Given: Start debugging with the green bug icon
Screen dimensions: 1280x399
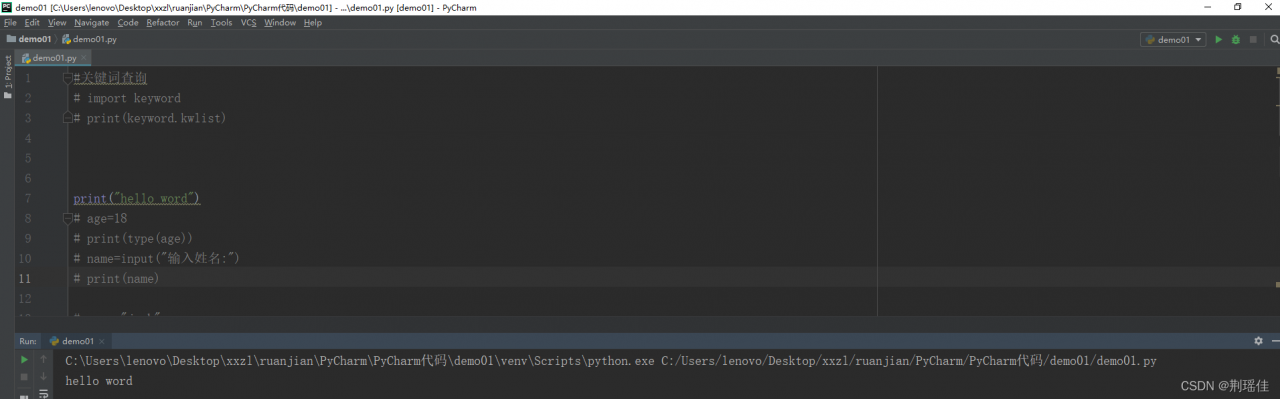Looking at the screenshot, I should (1235, 39).
